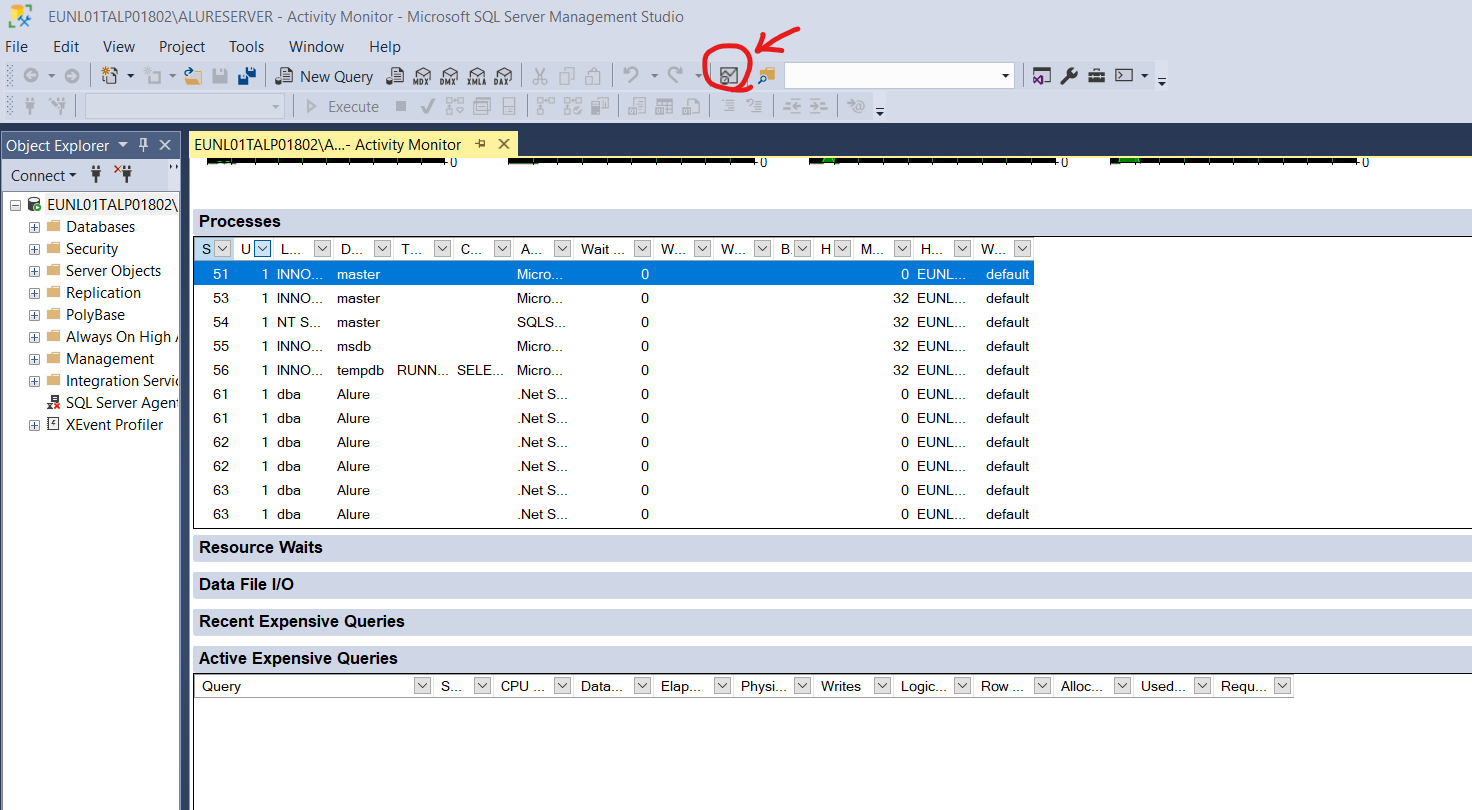This screenshot has width=1472, height=810.
Task: Open the Toolbox briefcase icon
Action: point(1096,76)
